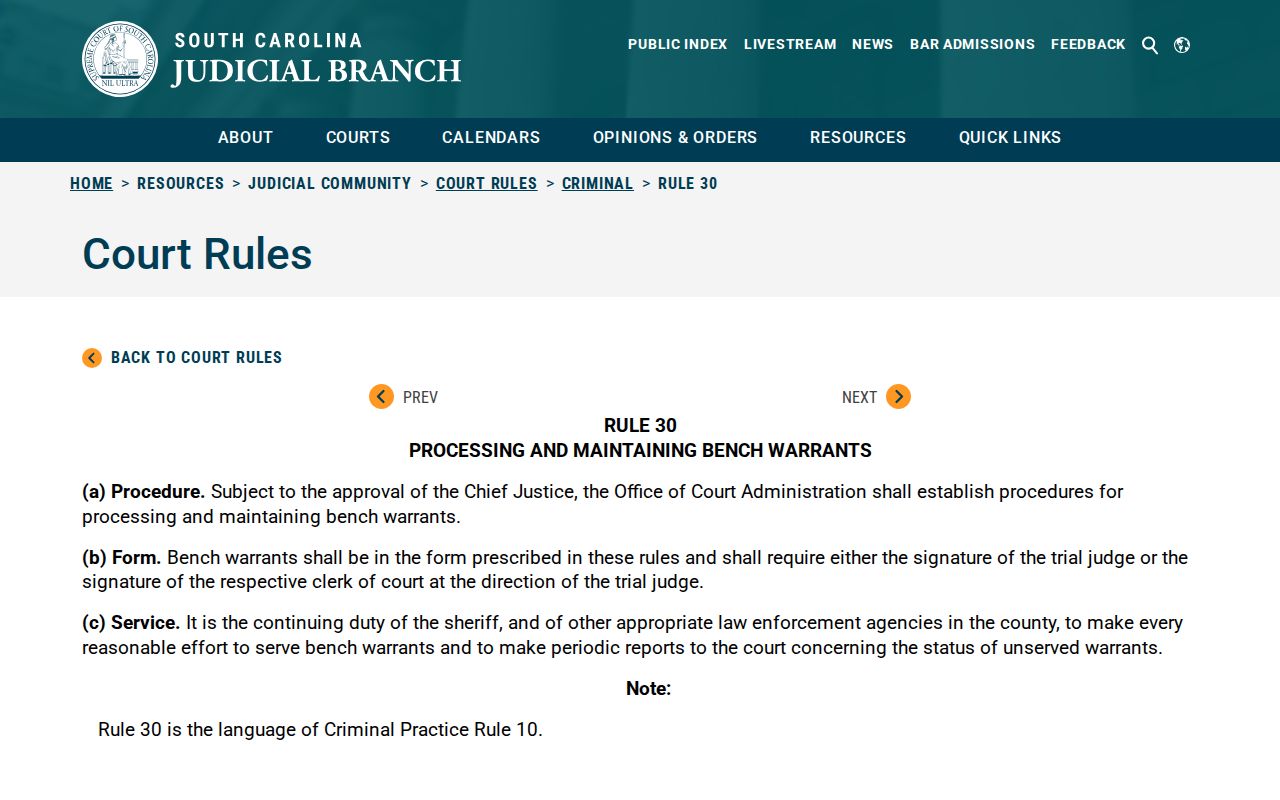This screenshot has width=1280, height=800.
Task: Open the RESOURCES navigation menu
Action: coord(858,138)
